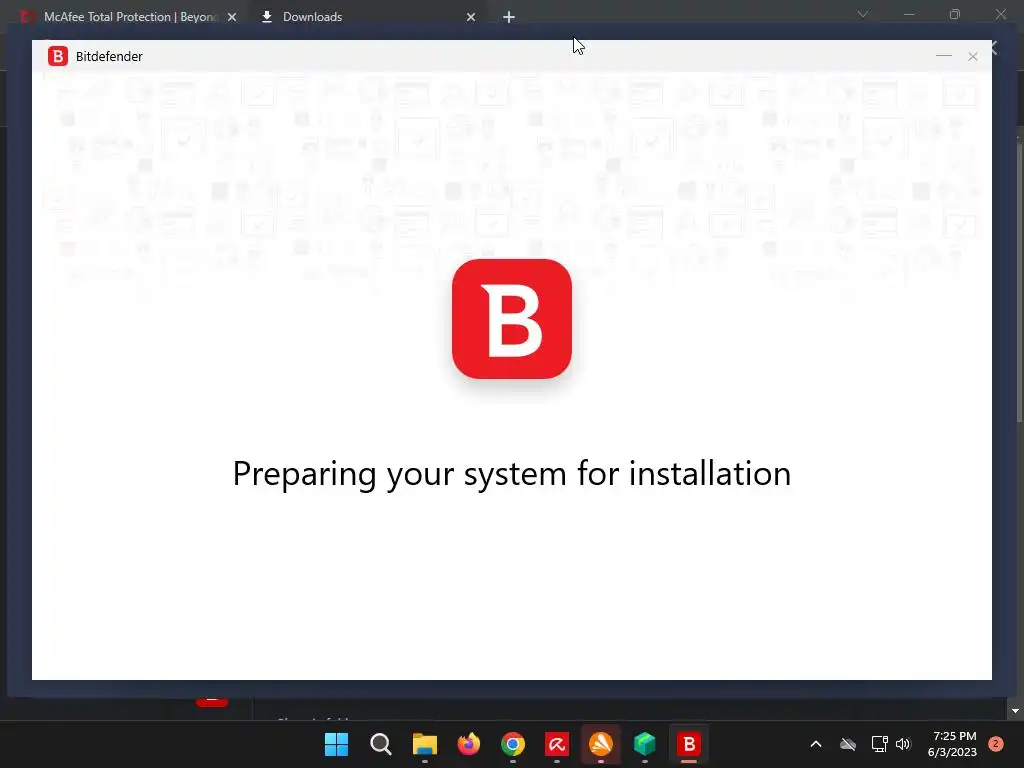Open the volume speaker tray icon
The height and width of the screenshot is (768, 1024).
coord(903,744)
